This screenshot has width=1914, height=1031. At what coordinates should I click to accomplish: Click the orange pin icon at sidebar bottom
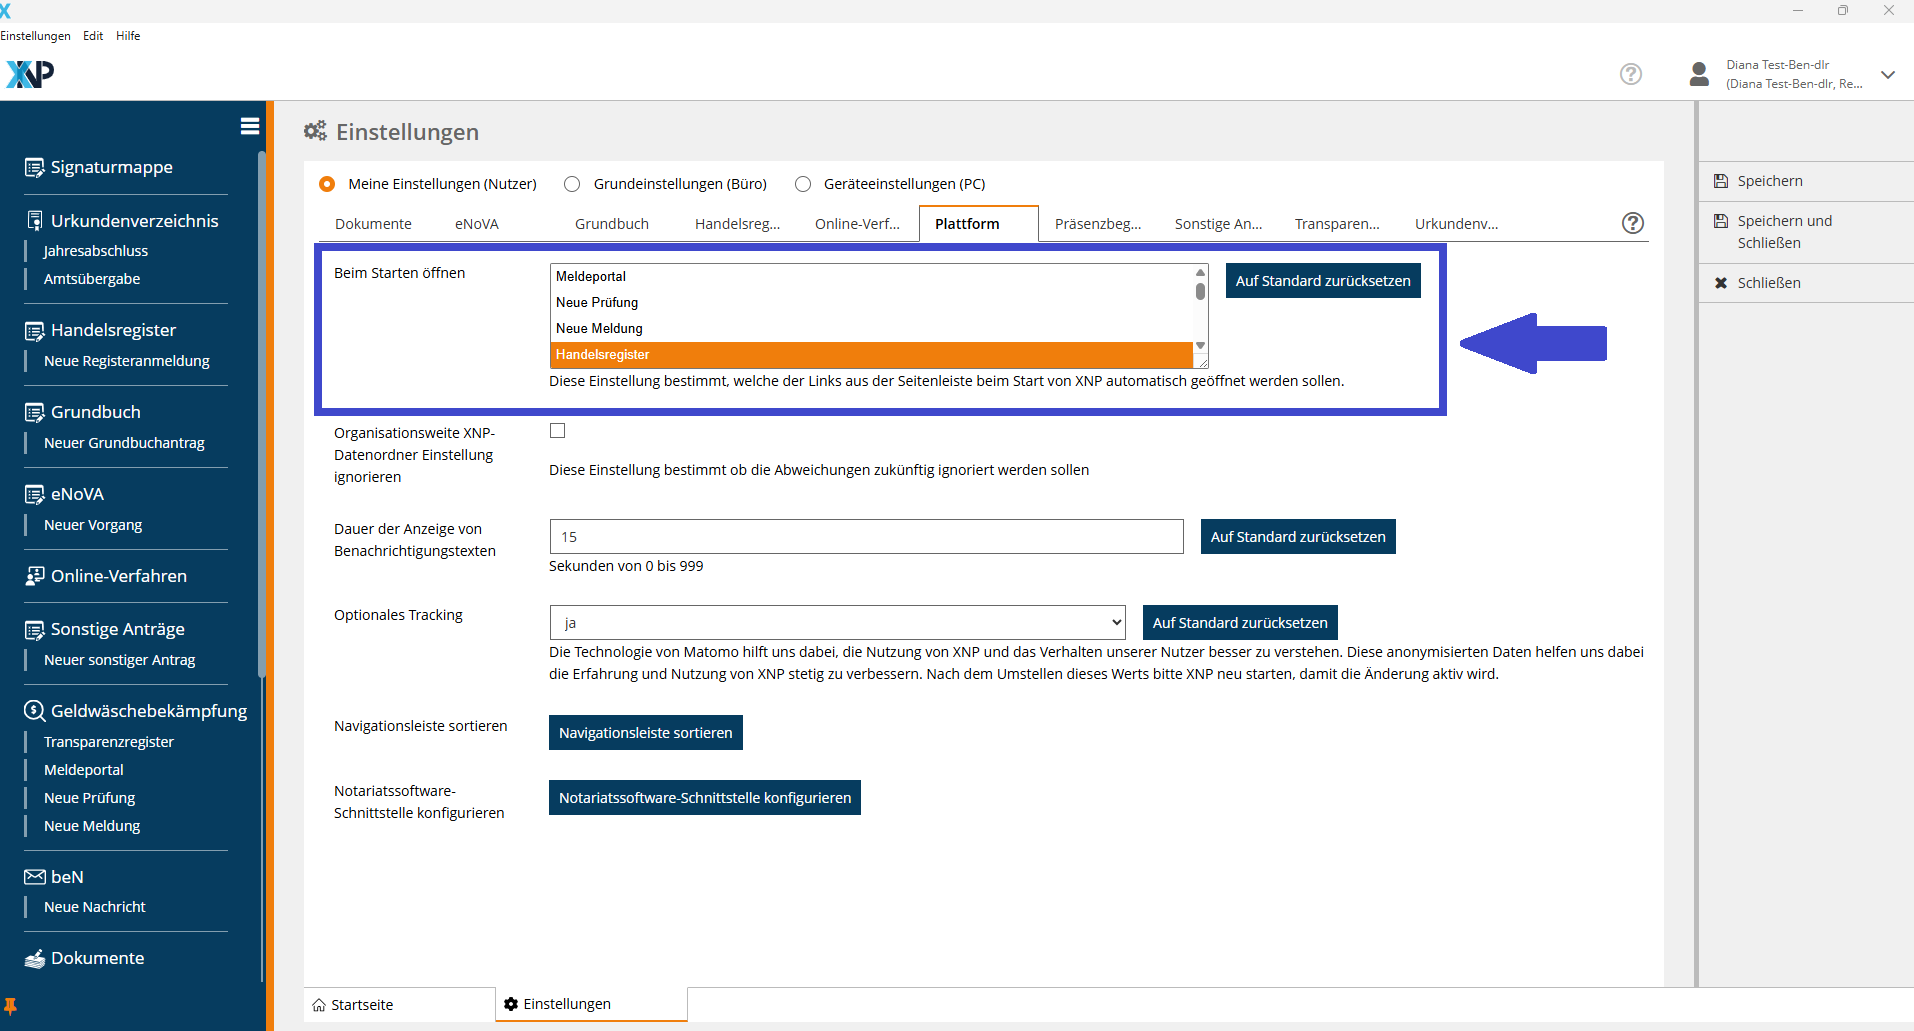pos(11,1006)
